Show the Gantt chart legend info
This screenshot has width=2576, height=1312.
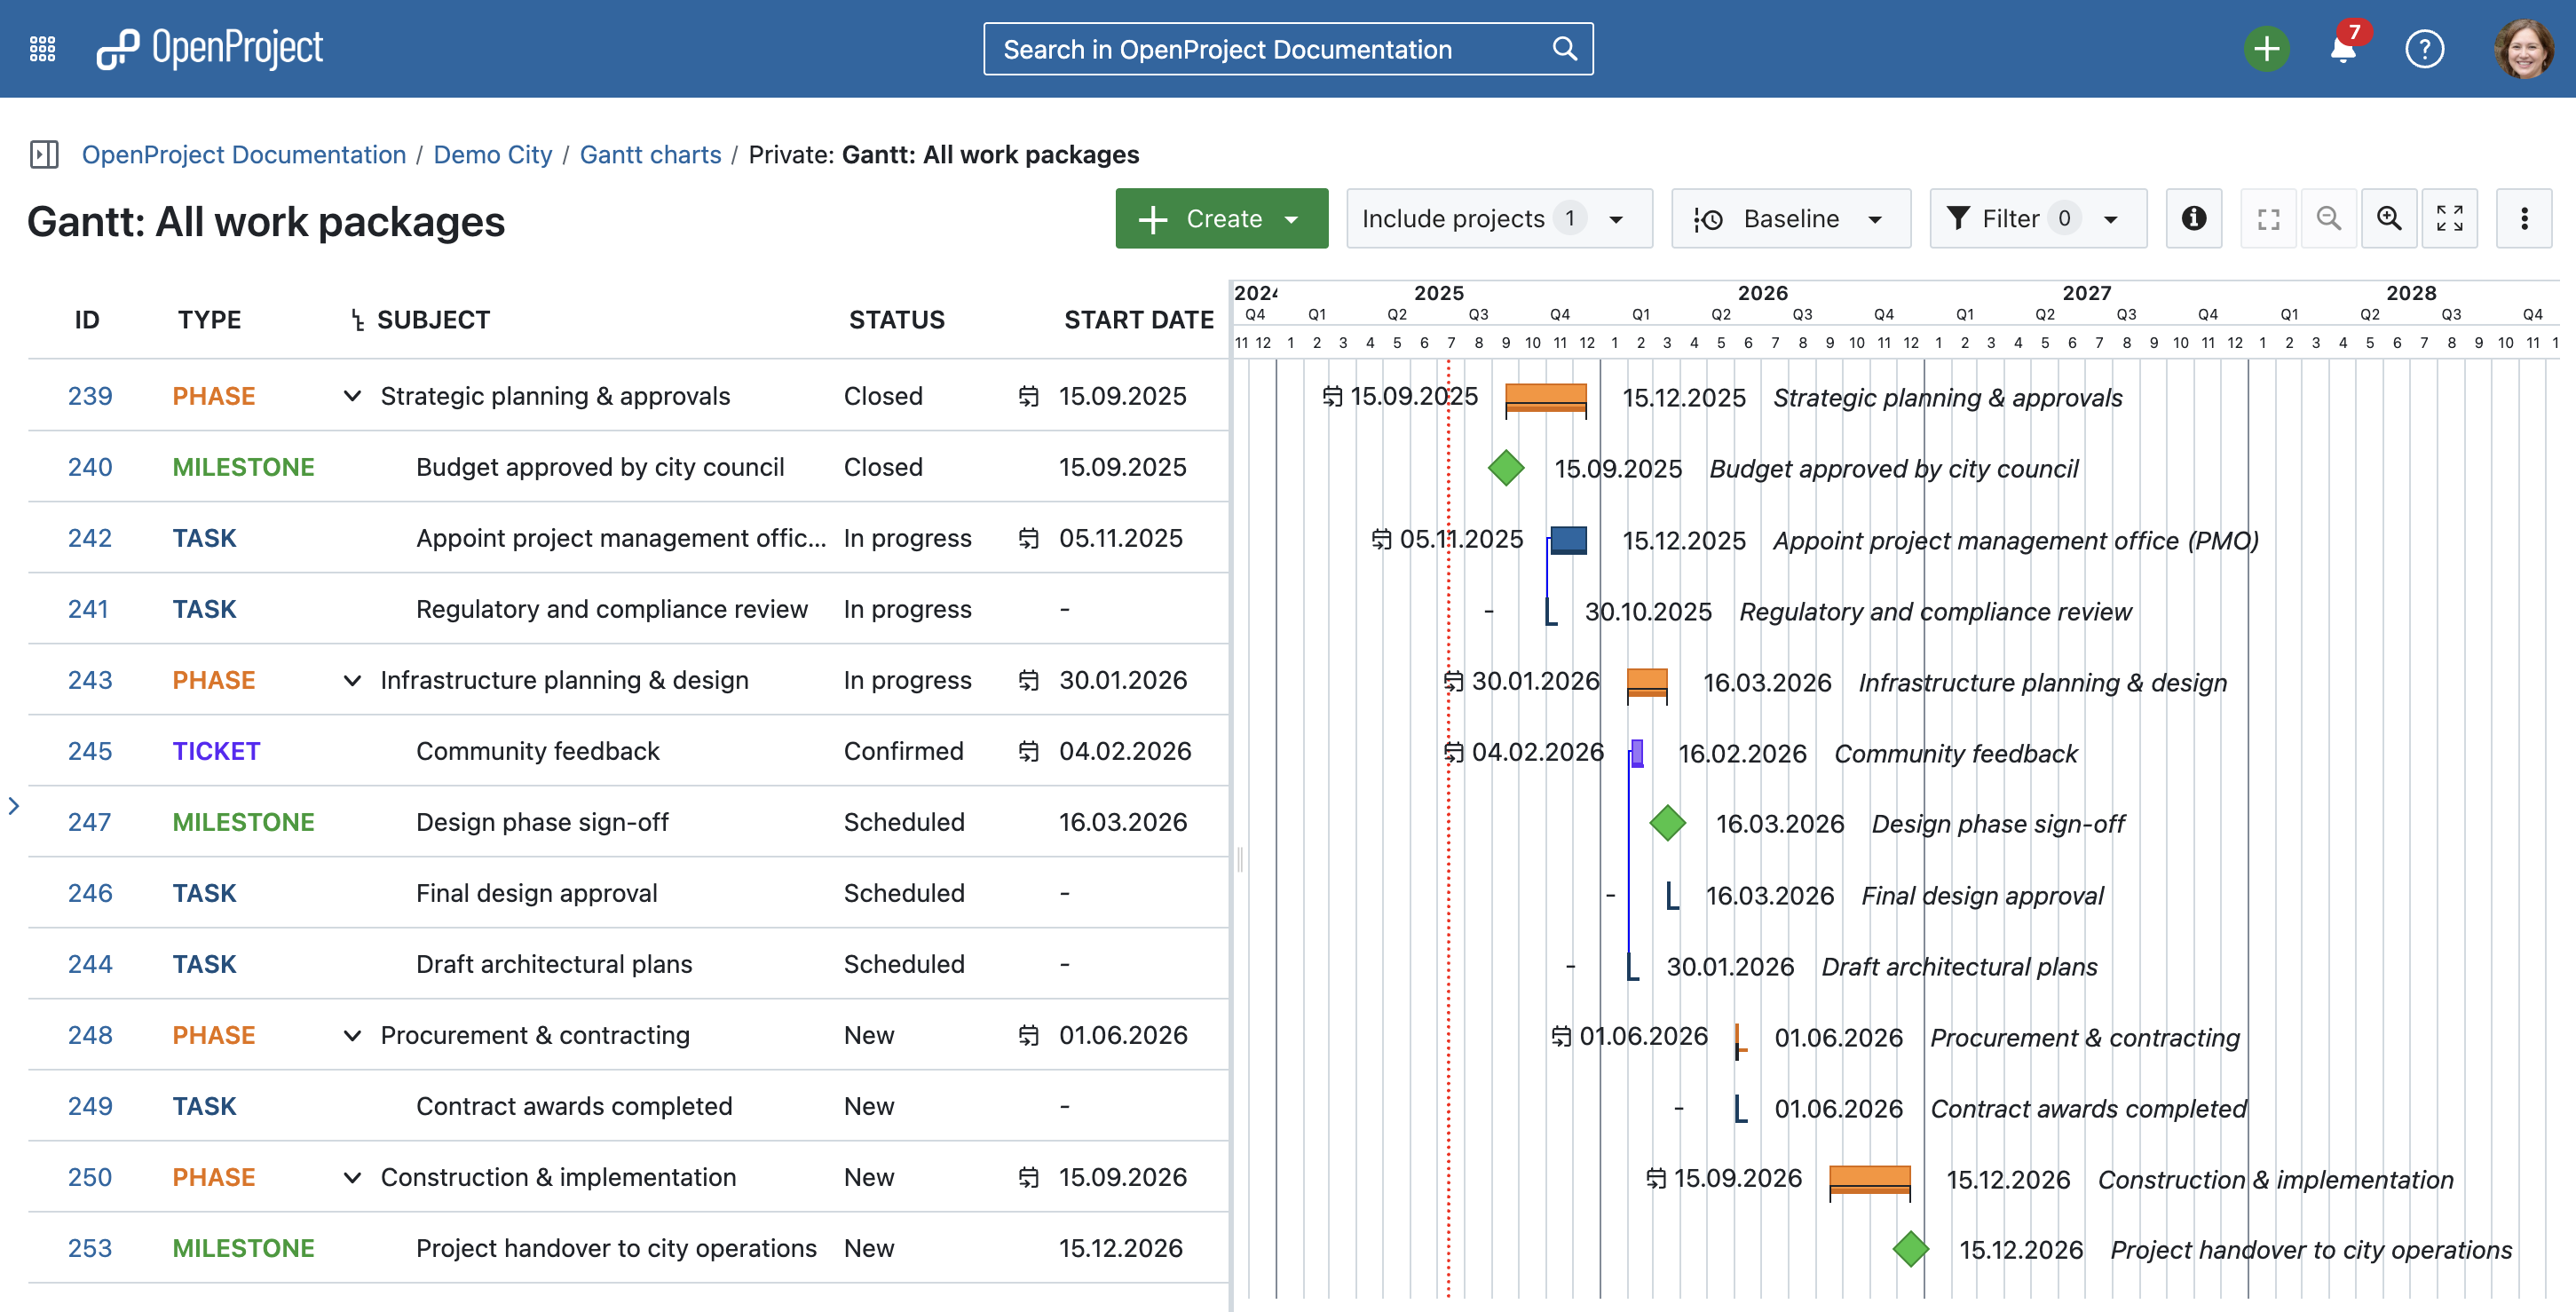pyautogui.click(x=2194, y=218)
